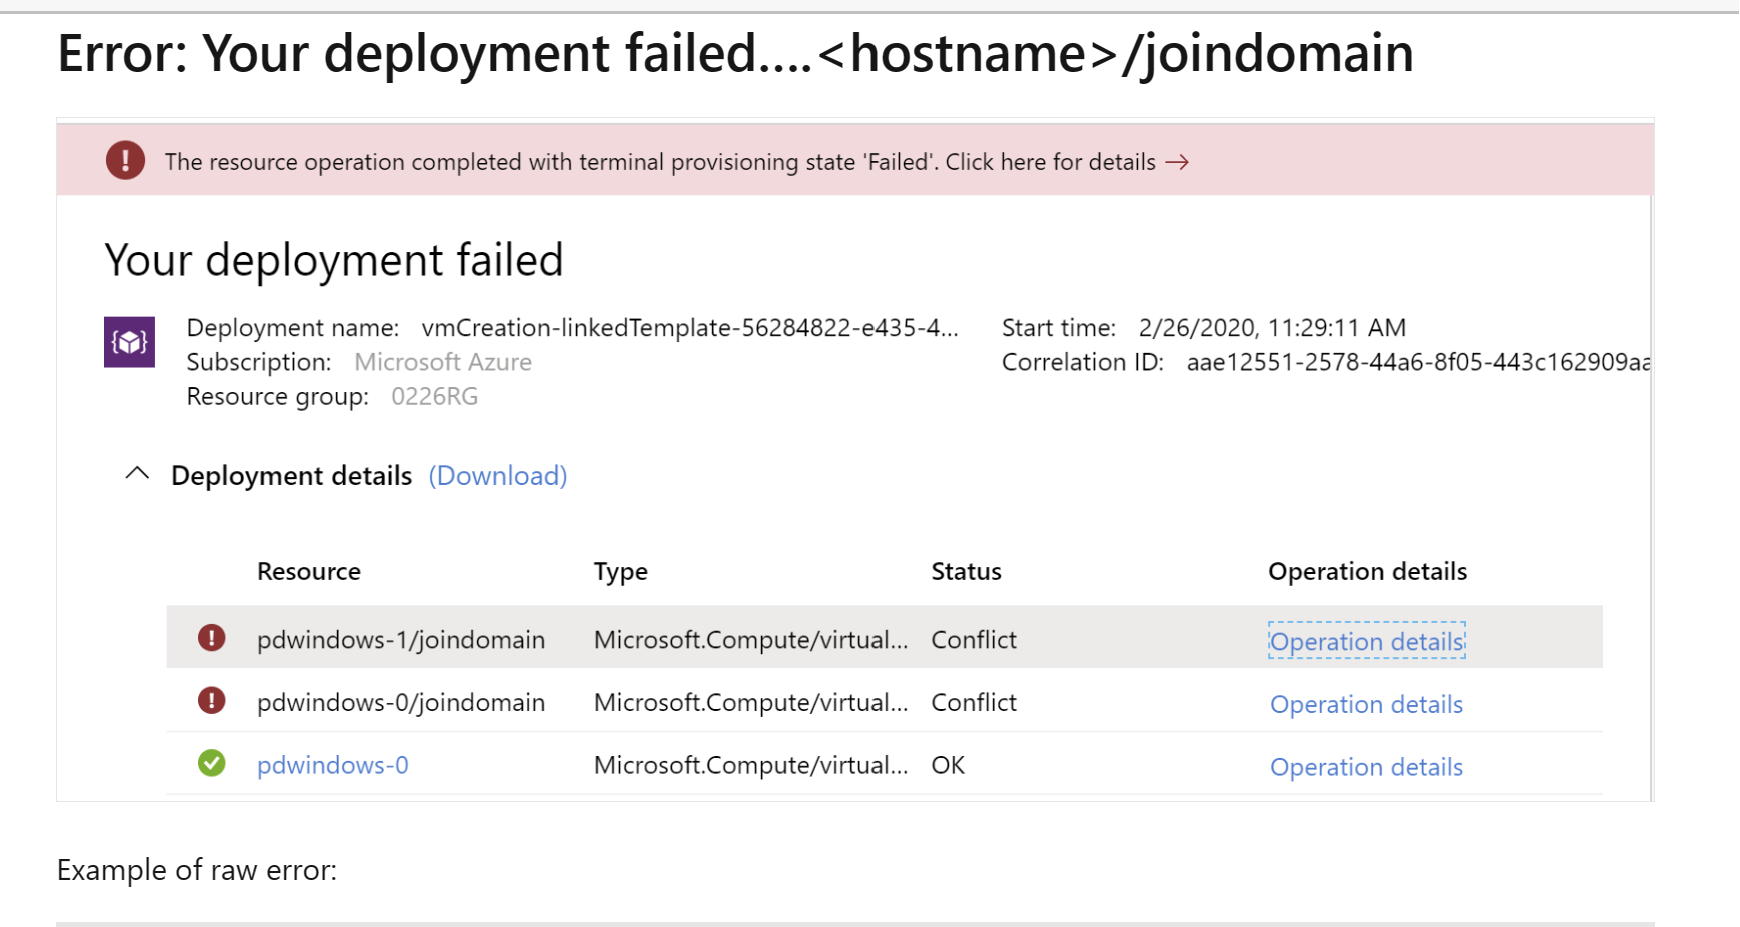Open Operation details for pdwindows-0
Image resolution: width=1740 pixels, height=927 pixels.
[1366, 767]
